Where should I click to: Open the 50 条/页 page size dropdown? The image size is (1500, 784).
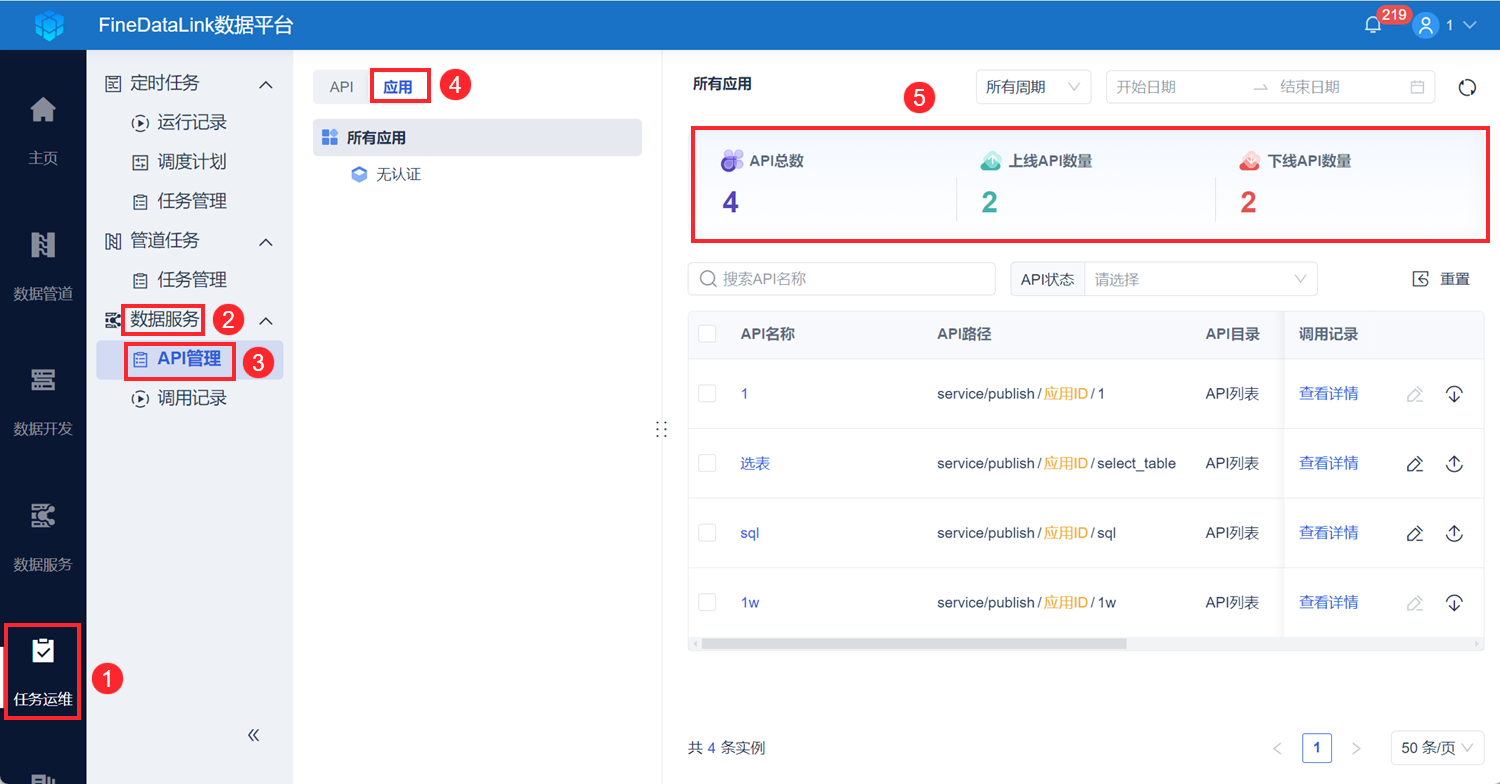tap(1437, 747)
